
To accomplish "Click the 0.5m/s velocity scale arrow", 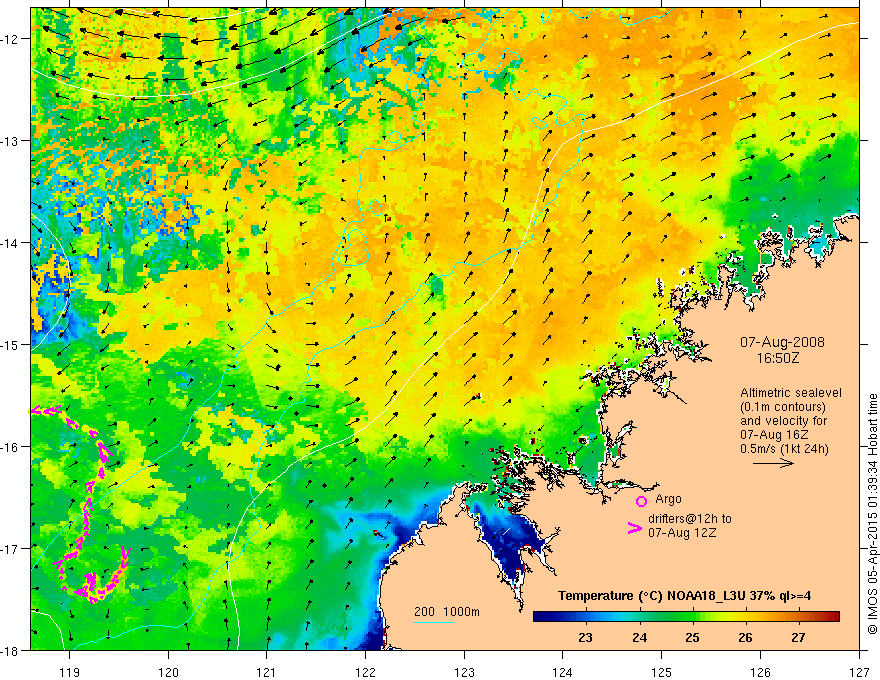I will coord(773,463).
